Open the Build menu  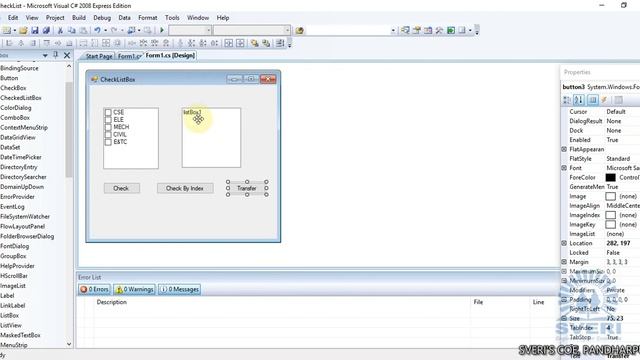(79, 18)
